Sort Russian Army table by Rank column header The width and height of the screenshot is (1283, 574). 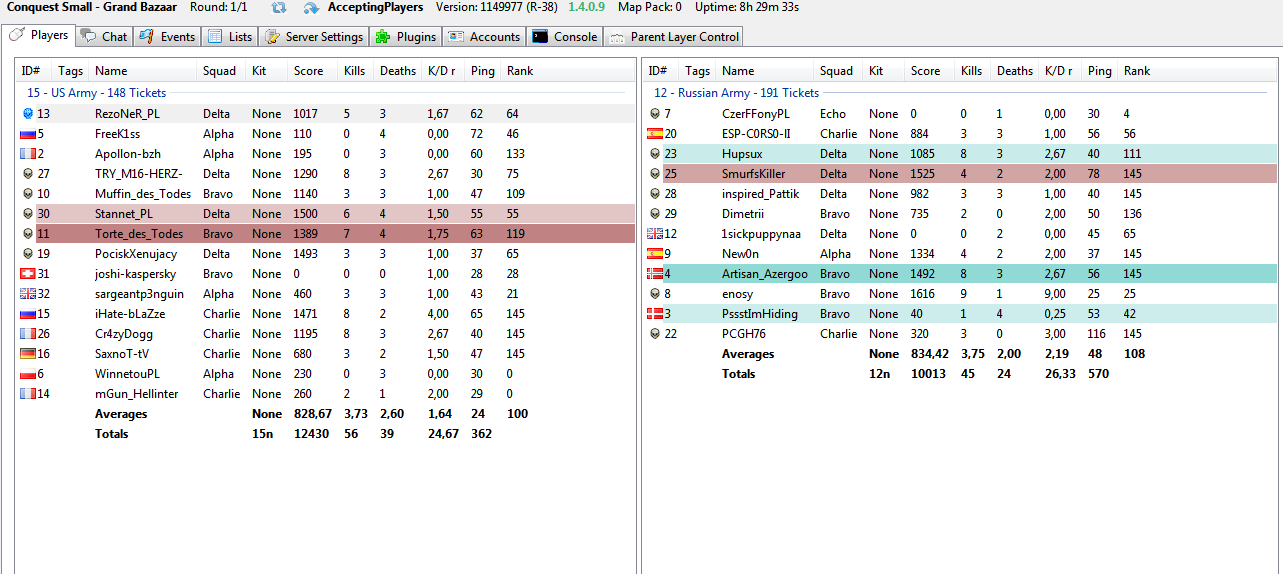[x=1137, y=71]
